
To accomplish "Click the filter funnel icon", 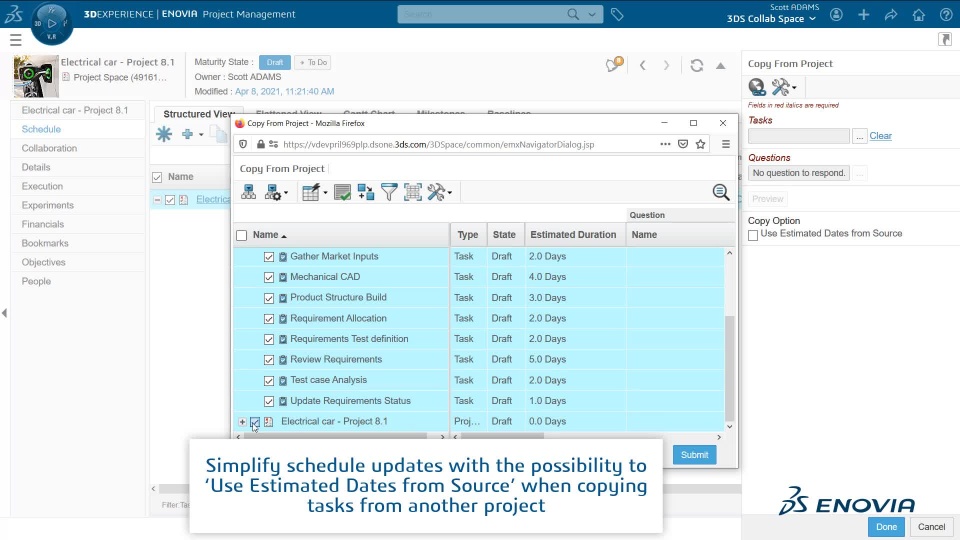I will click(x=389, y=192).
